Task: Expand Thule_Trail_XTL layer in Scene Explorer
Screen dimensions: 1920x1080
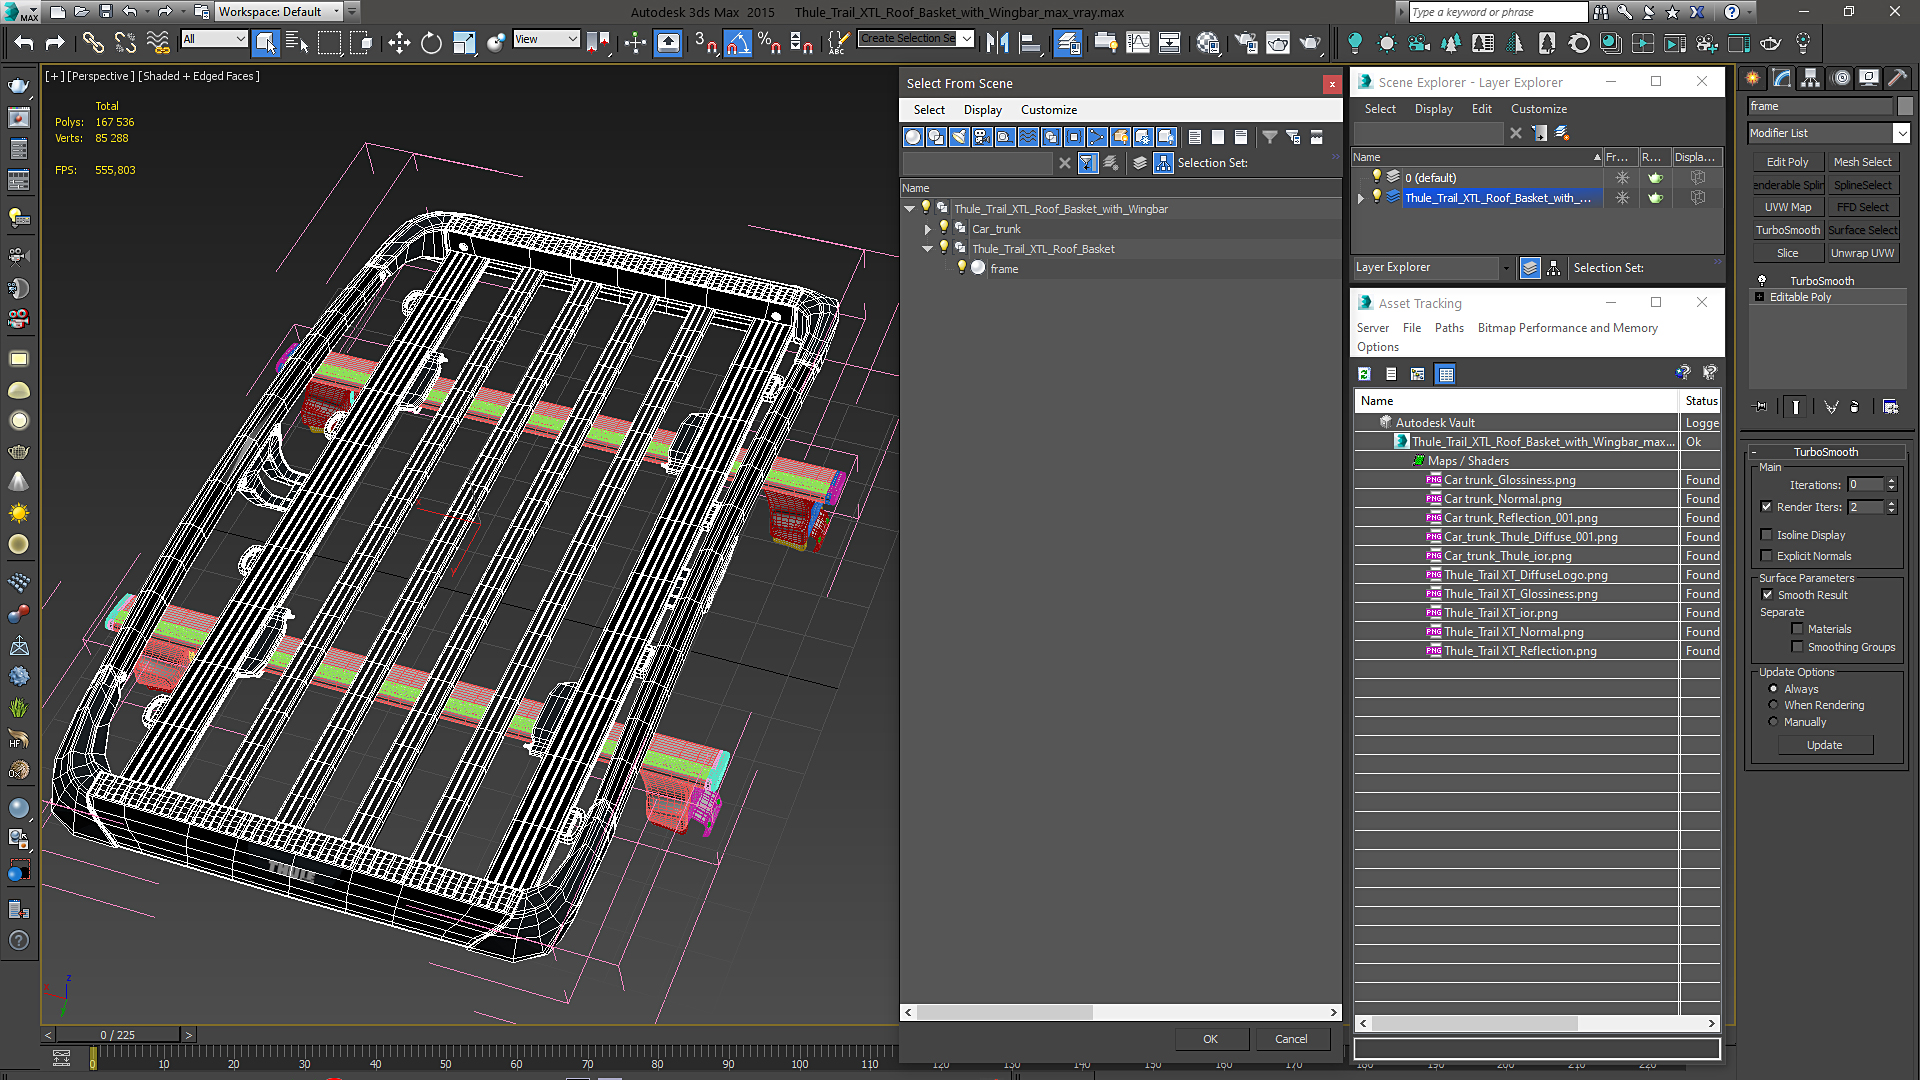Action: click(1360, 198)
